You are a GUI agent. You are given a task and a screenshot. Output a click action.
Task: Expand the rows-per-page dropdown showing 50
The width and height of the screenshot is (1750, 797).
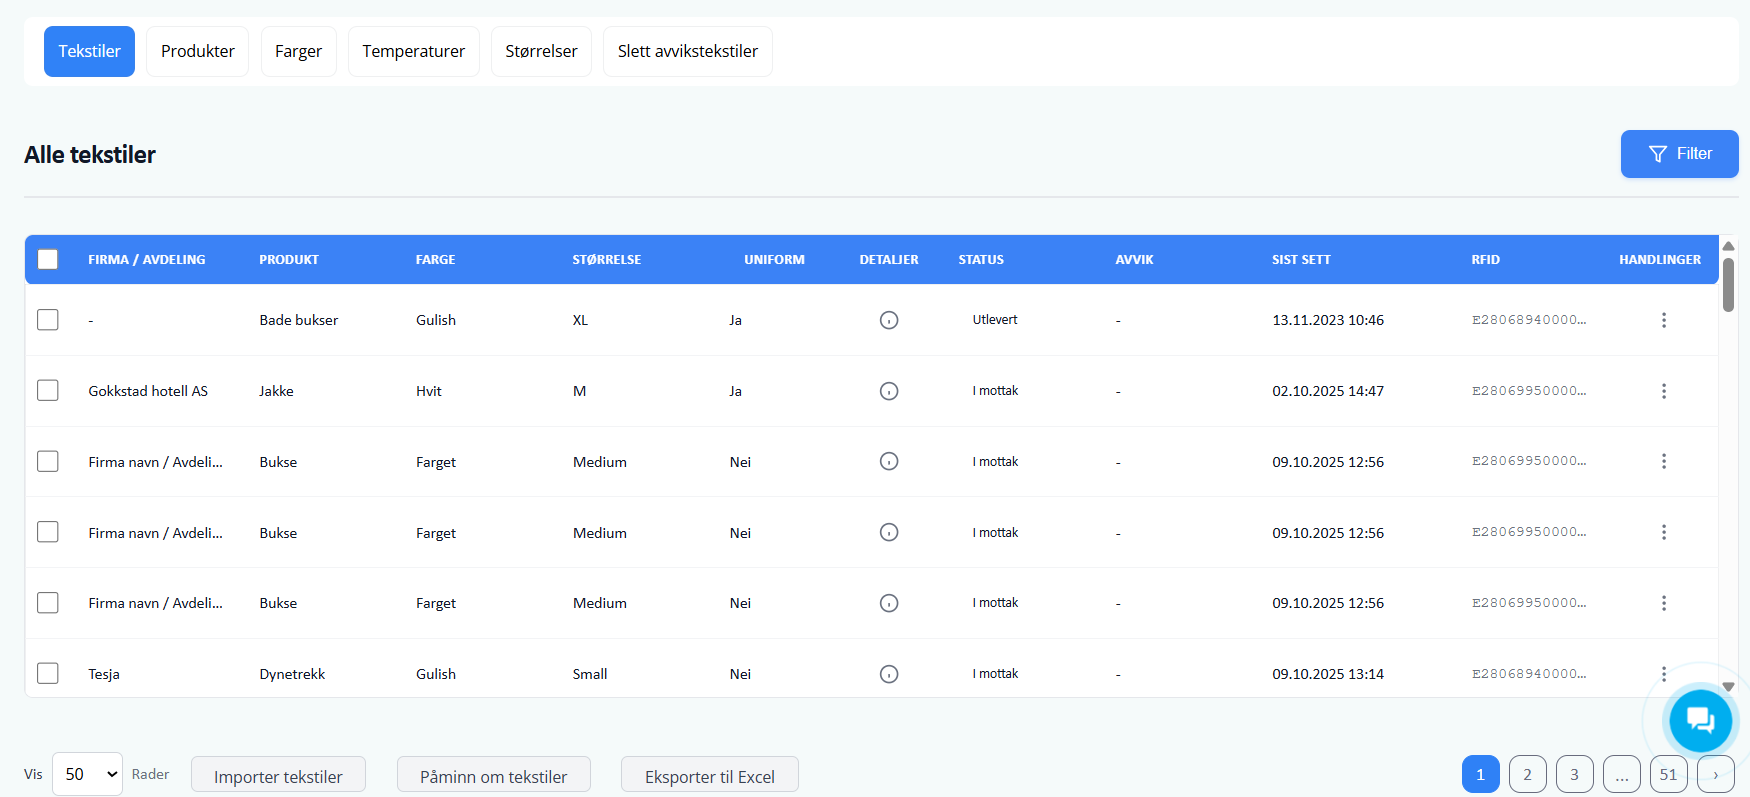[x=87, y=774]
